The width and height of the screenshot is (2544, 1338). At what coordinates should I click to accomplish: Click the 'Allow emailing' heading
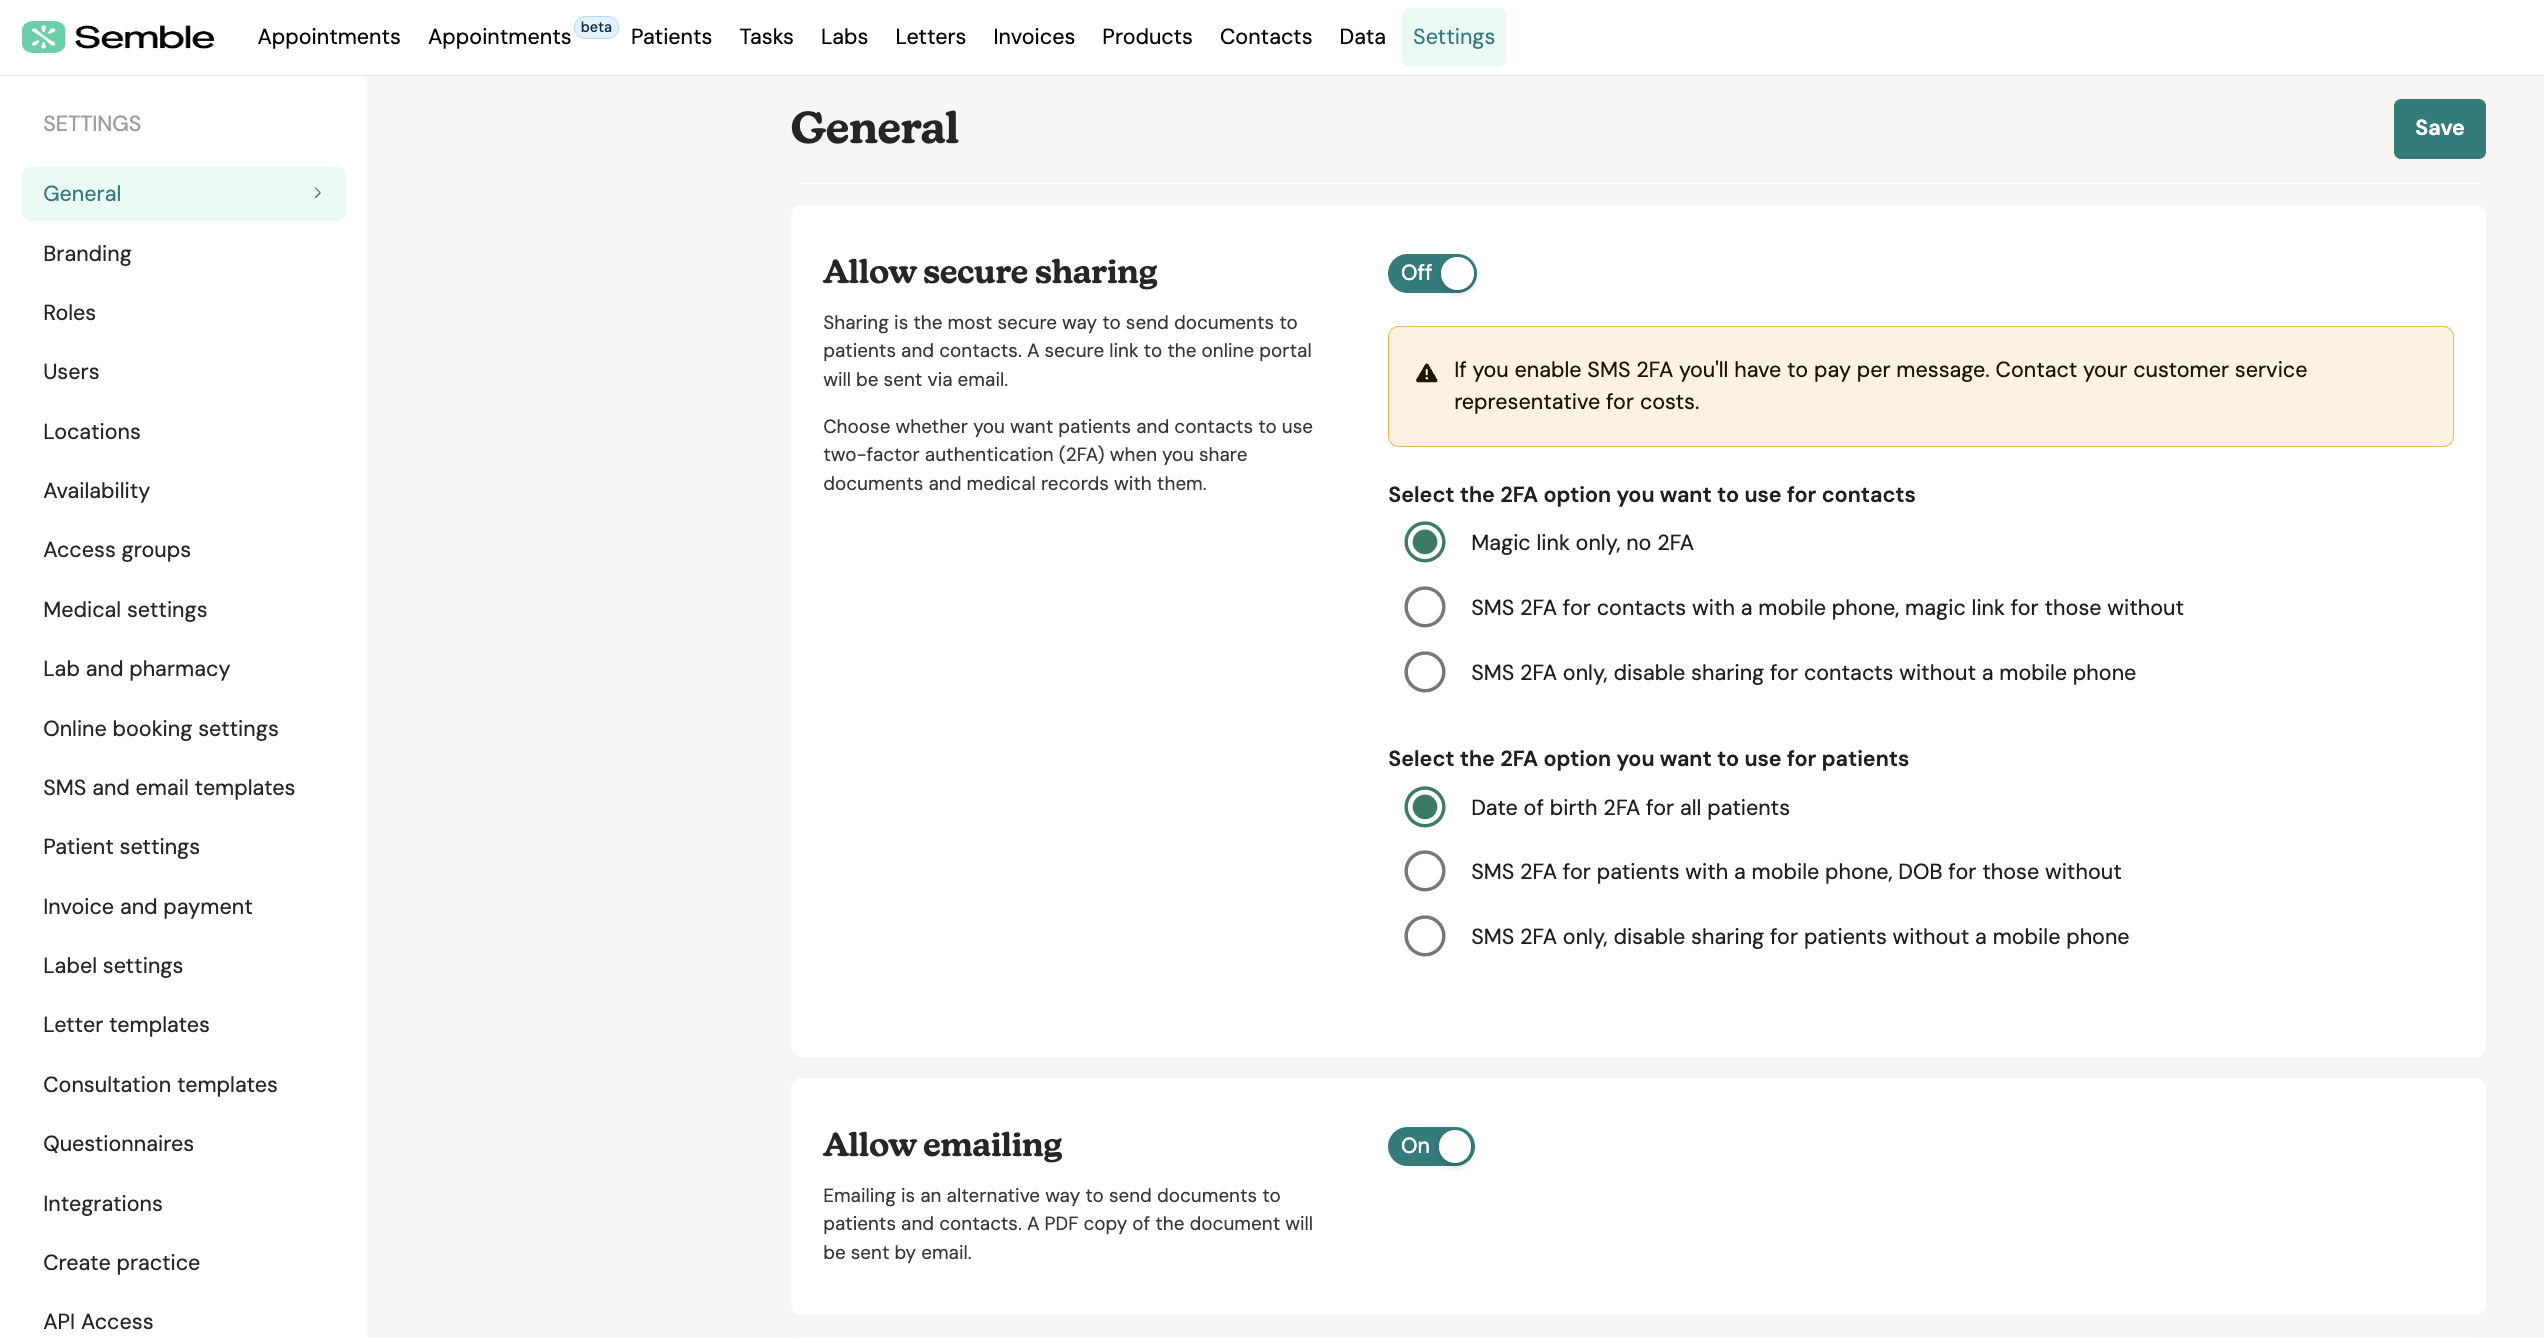942,1145
